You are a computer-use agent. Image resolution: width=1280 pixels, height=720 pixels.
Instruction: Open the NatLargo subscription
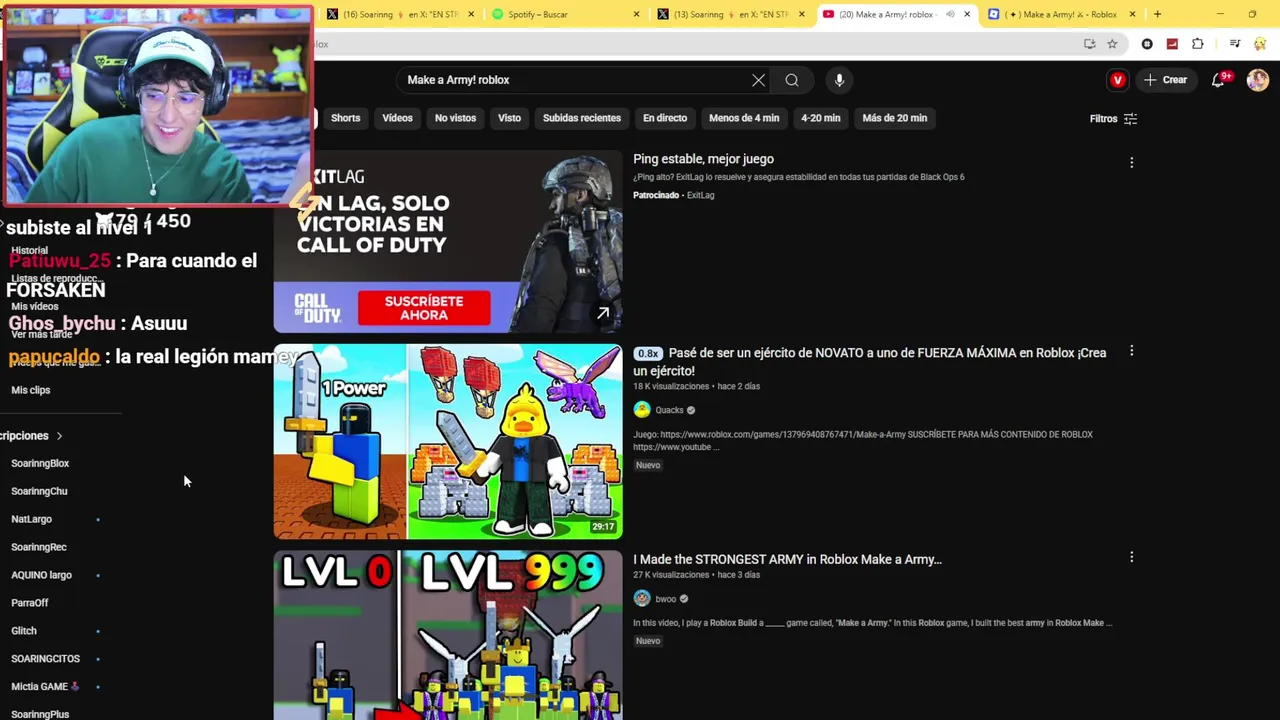pos(31,519)
